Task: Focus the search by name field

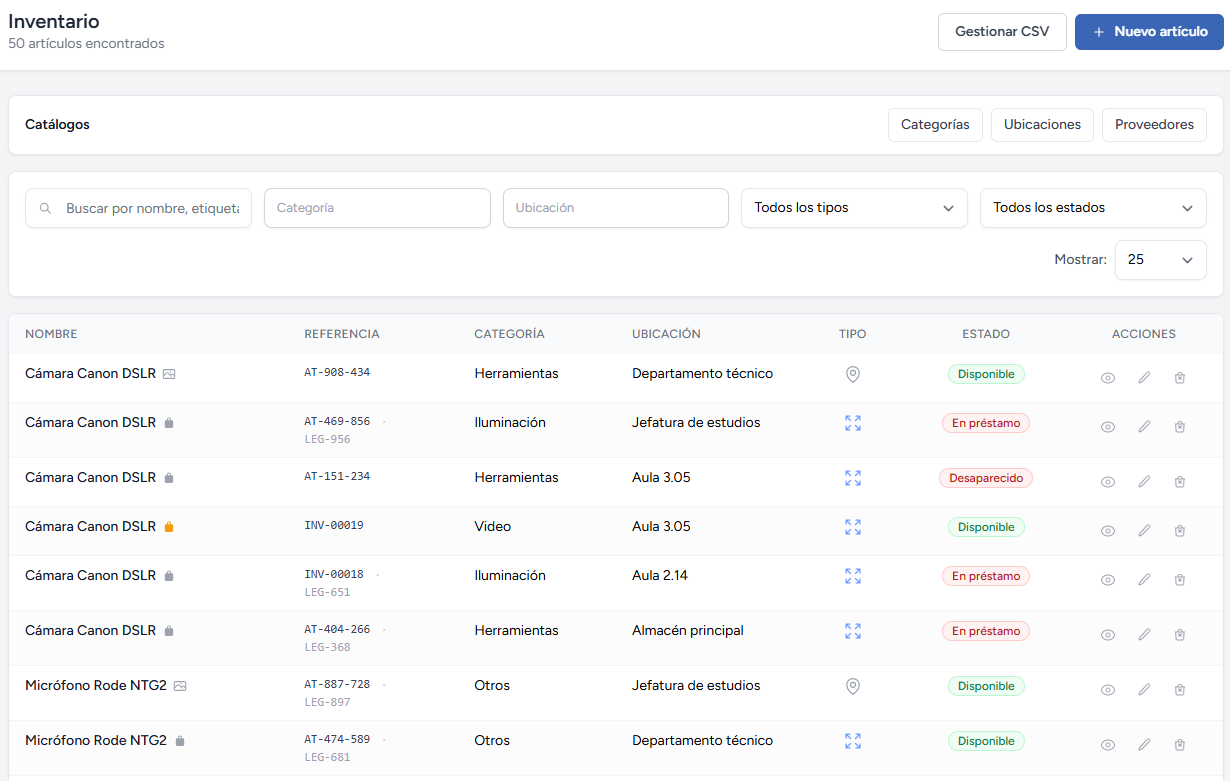Action: coord(138,208)
